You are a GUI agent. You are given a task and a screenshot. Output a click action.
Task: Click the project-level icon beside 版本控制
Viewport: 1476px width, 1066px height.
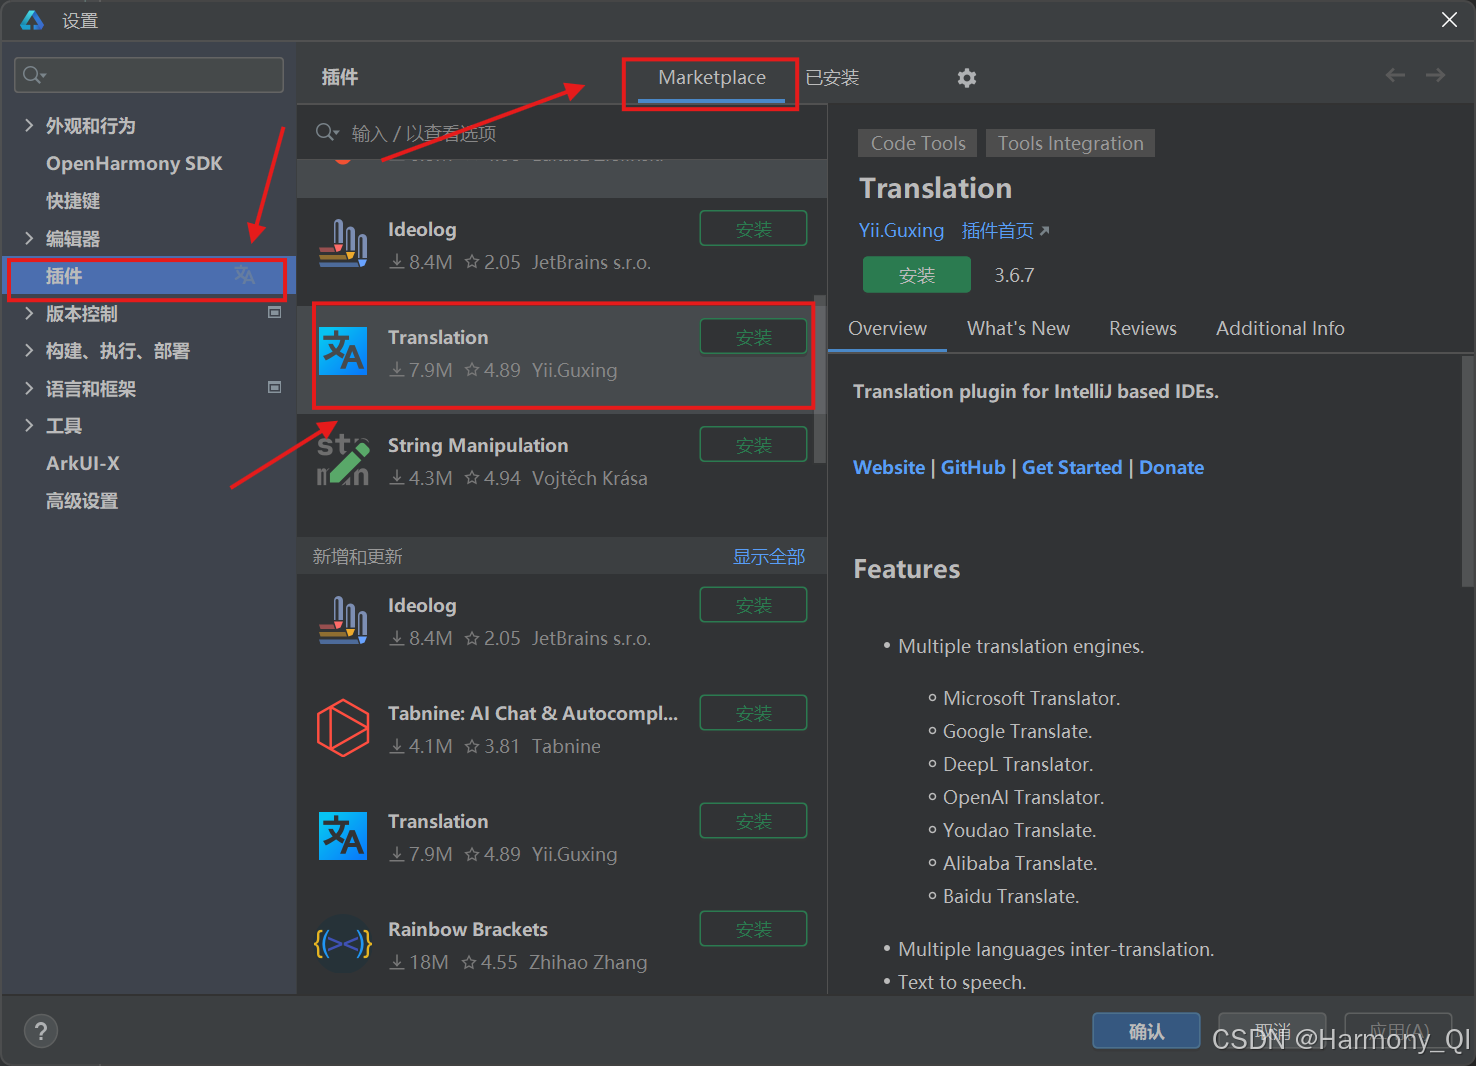275,312
